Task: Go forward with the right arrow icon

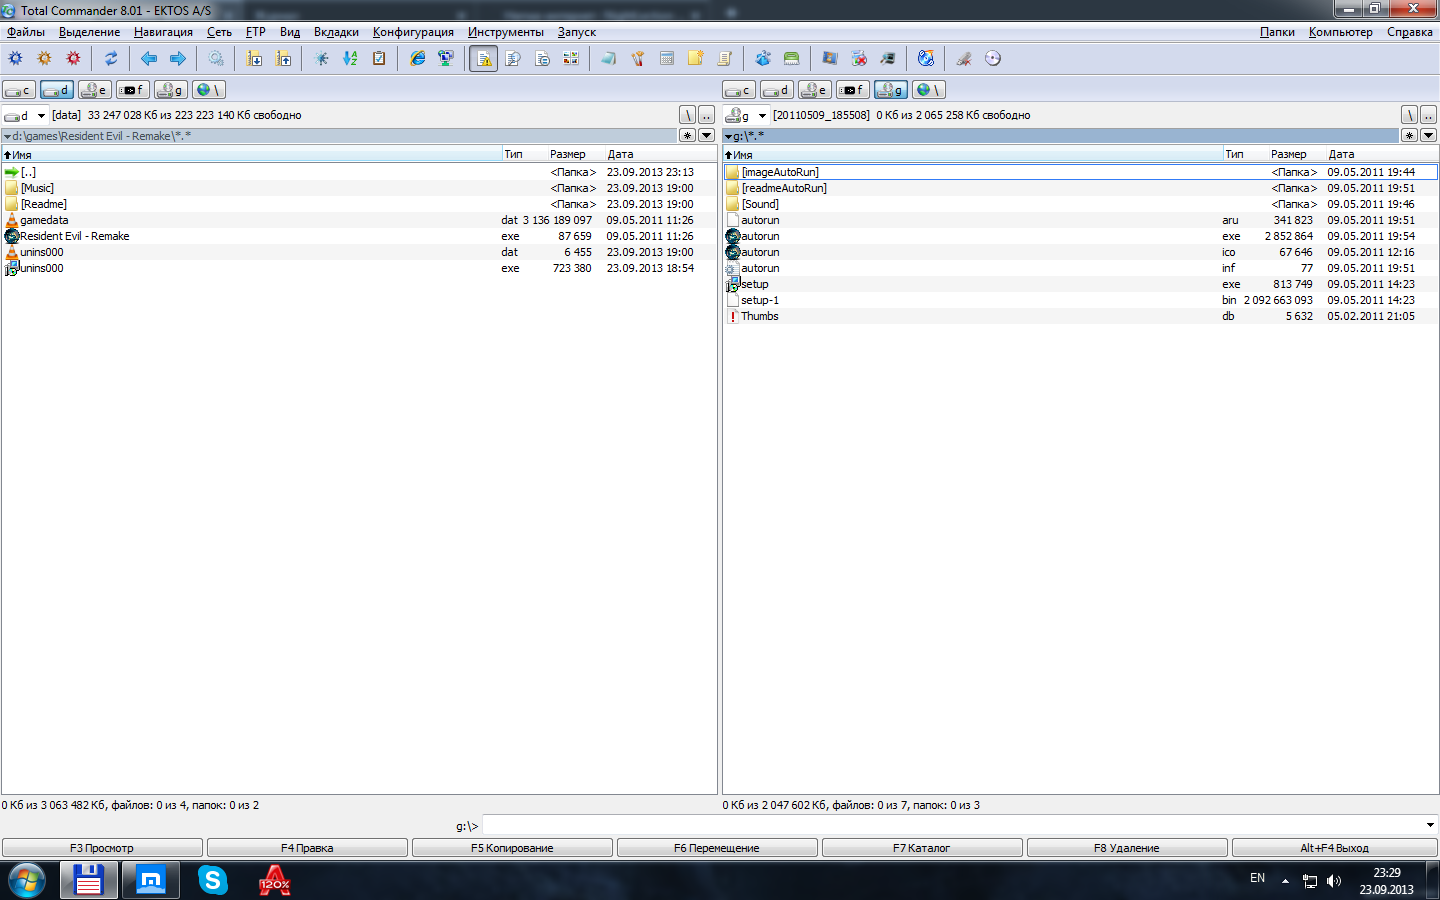Action: [x=178, y=58]
